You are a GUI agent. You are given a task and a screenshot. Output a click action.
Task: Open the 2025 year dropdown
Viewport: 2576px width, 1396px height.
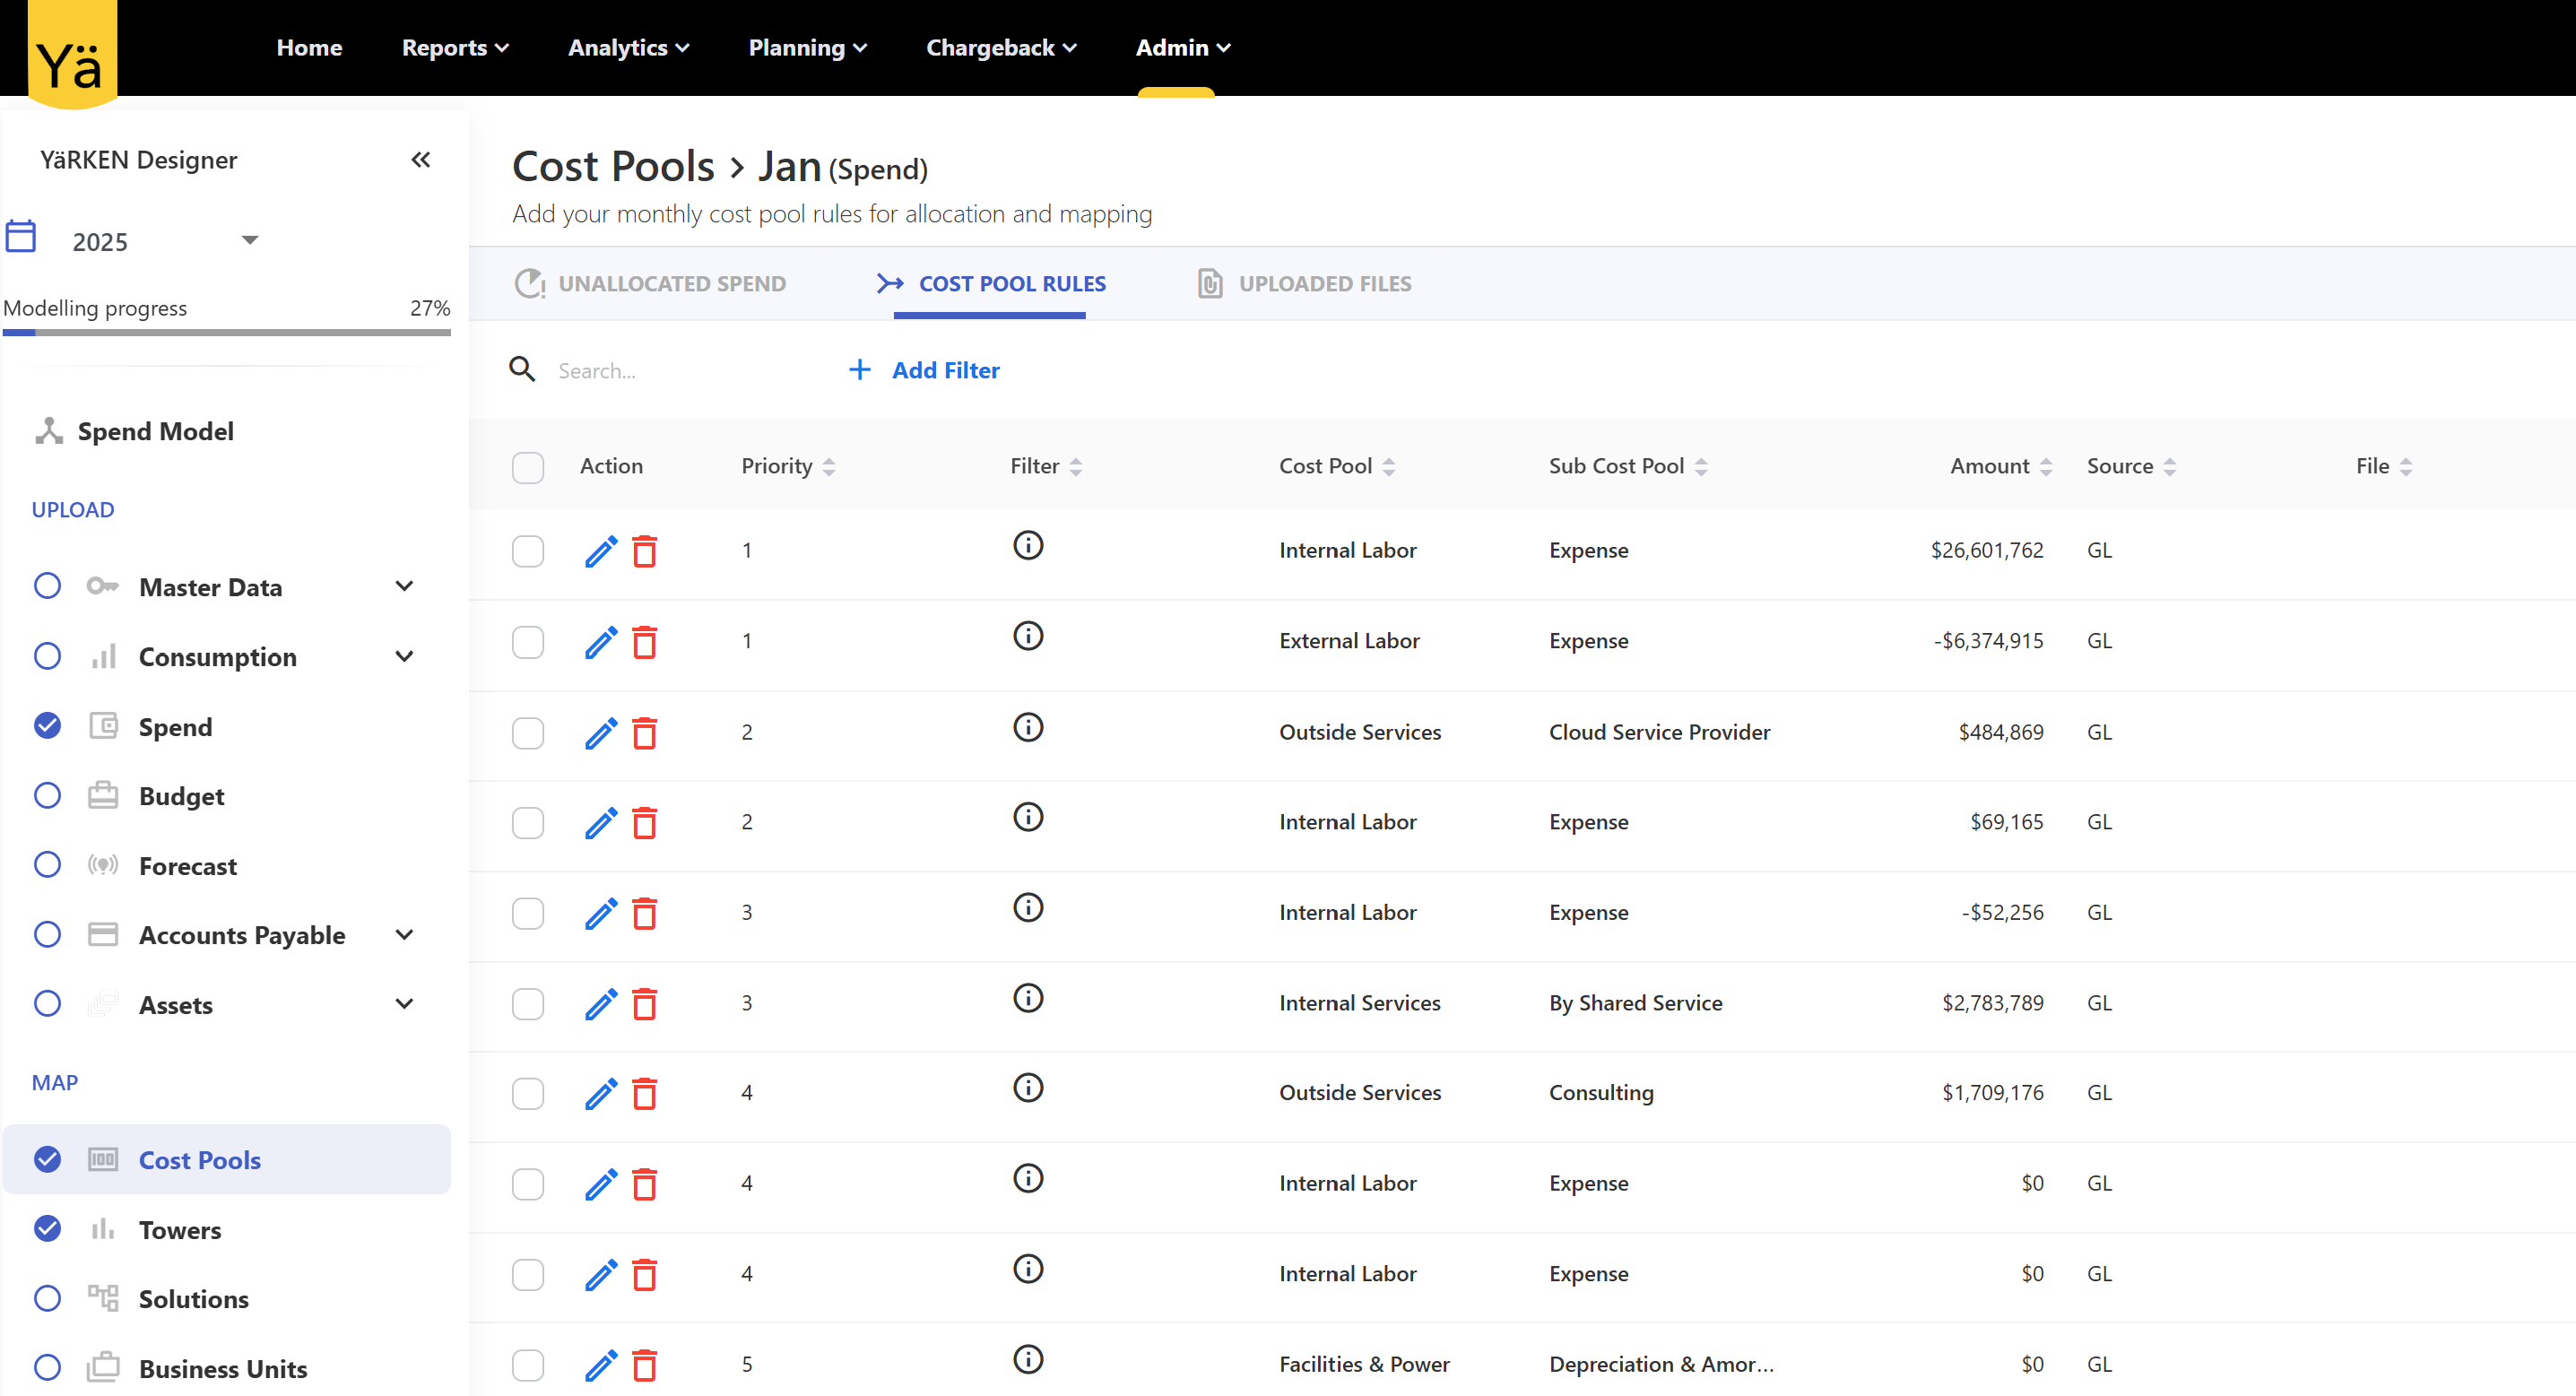pyautogui.click(x=249, y=240)
